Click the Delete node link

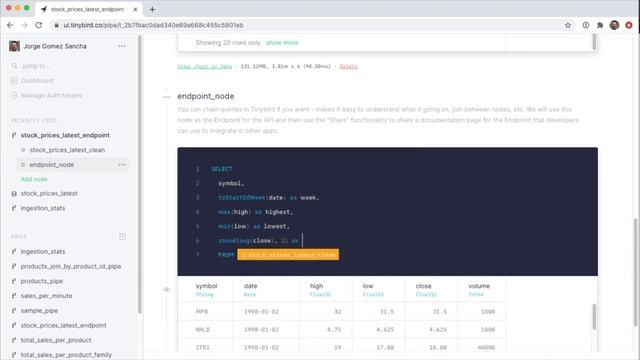click(349, 66)
